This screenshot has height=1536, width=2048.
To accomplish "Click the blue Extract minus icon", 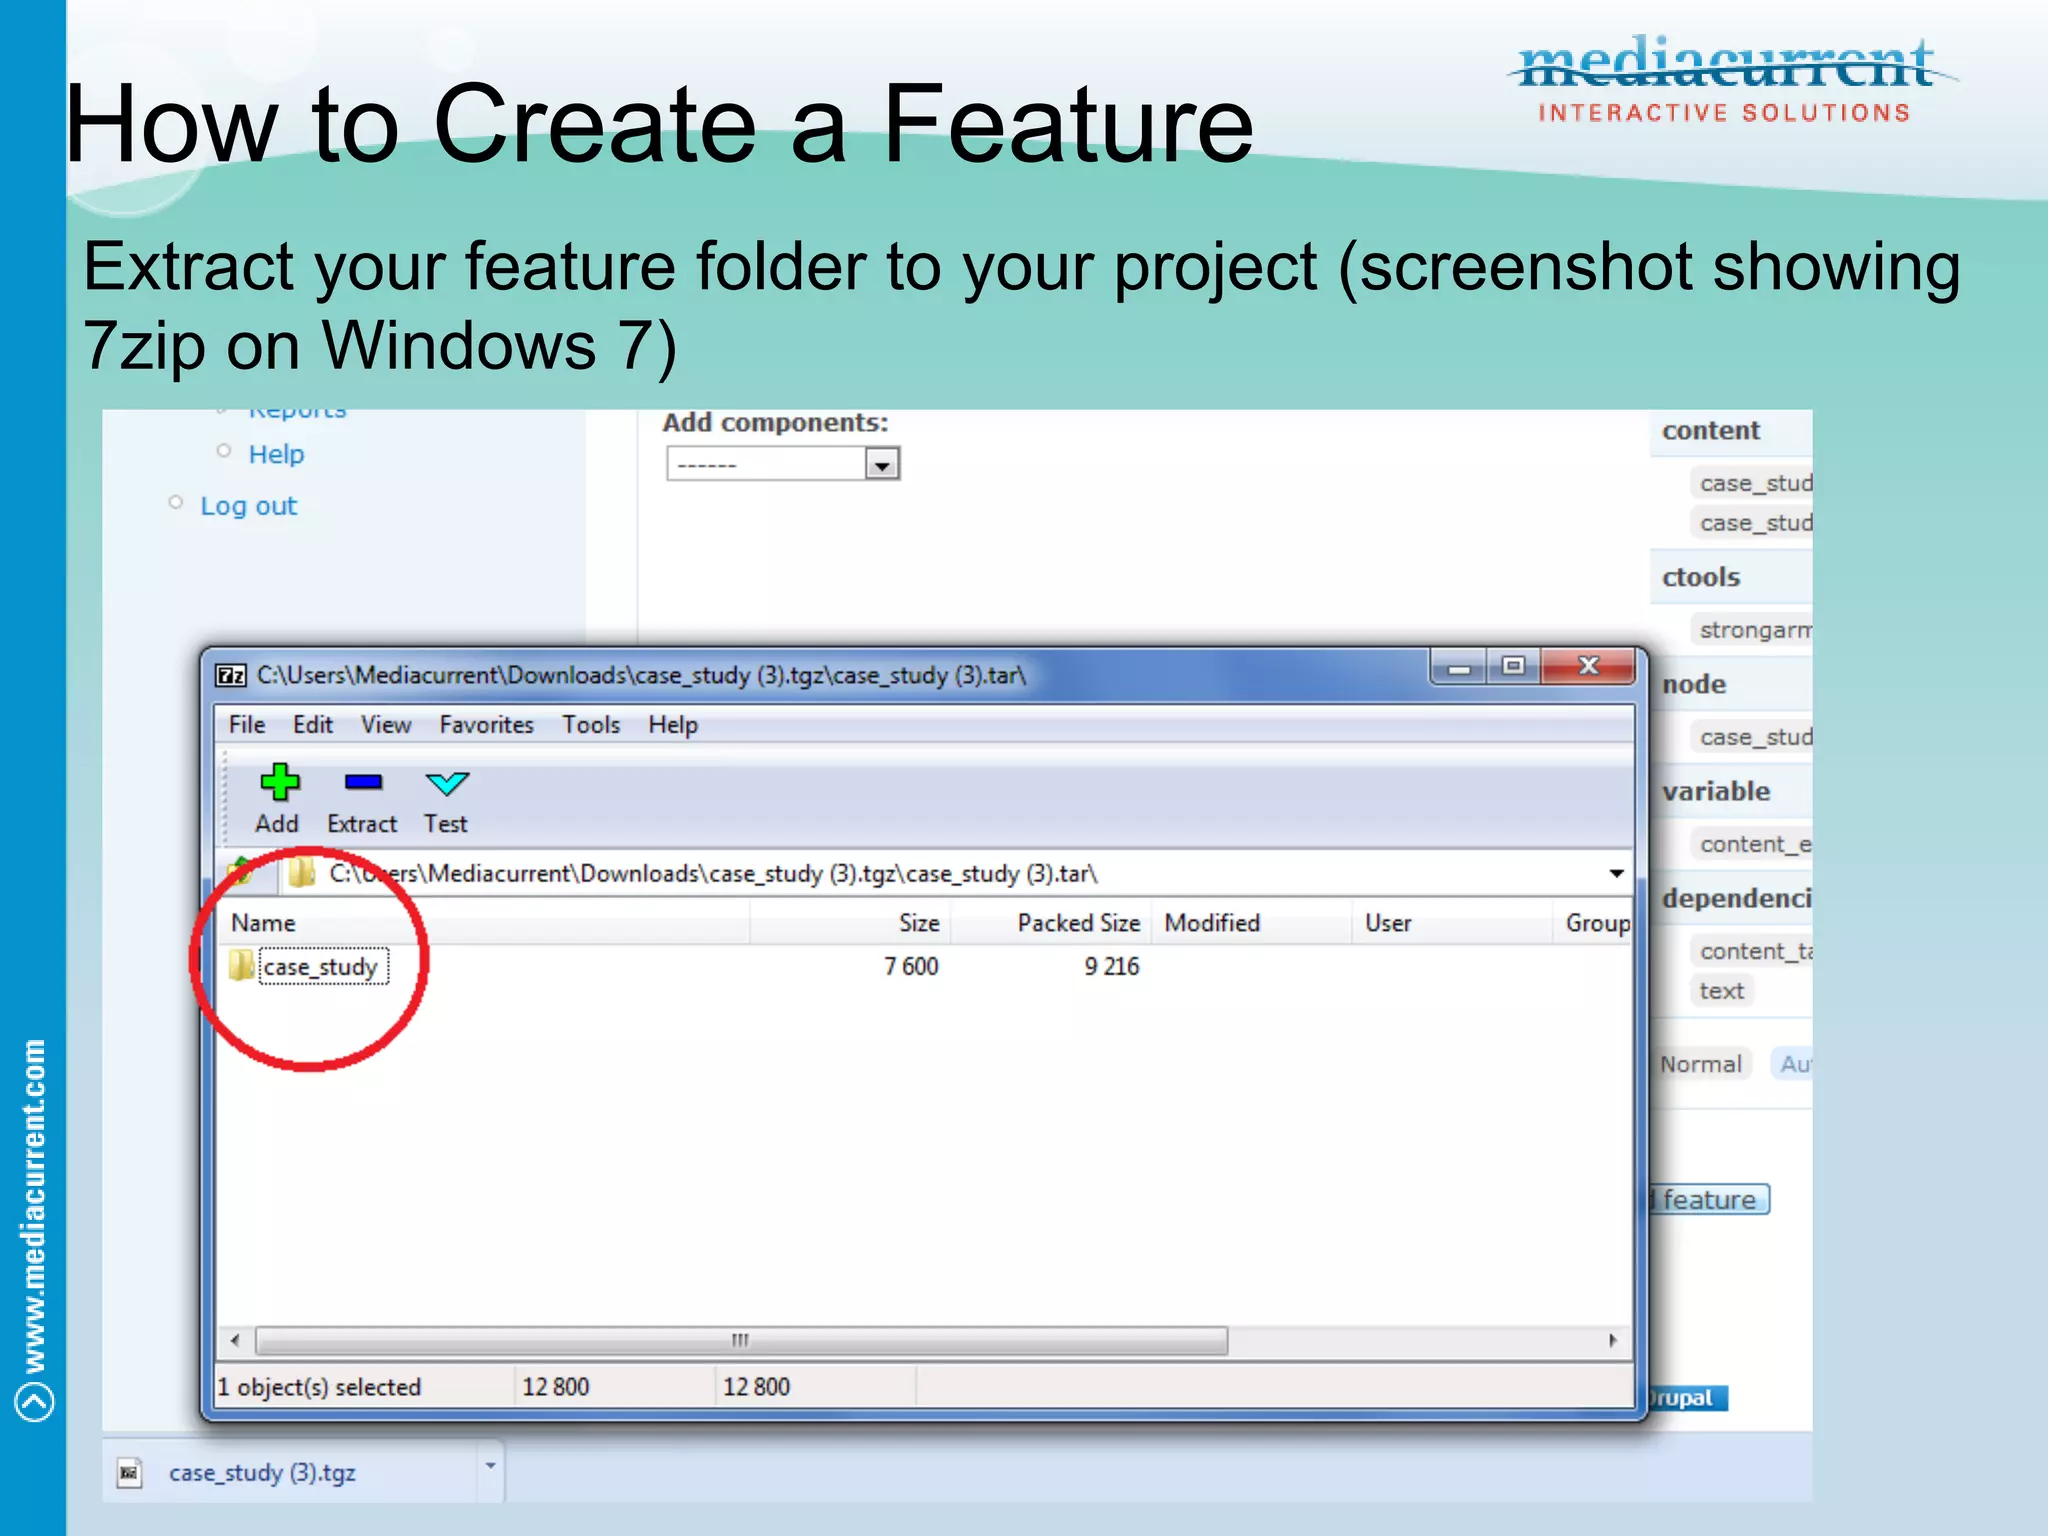I will point(363,782).
